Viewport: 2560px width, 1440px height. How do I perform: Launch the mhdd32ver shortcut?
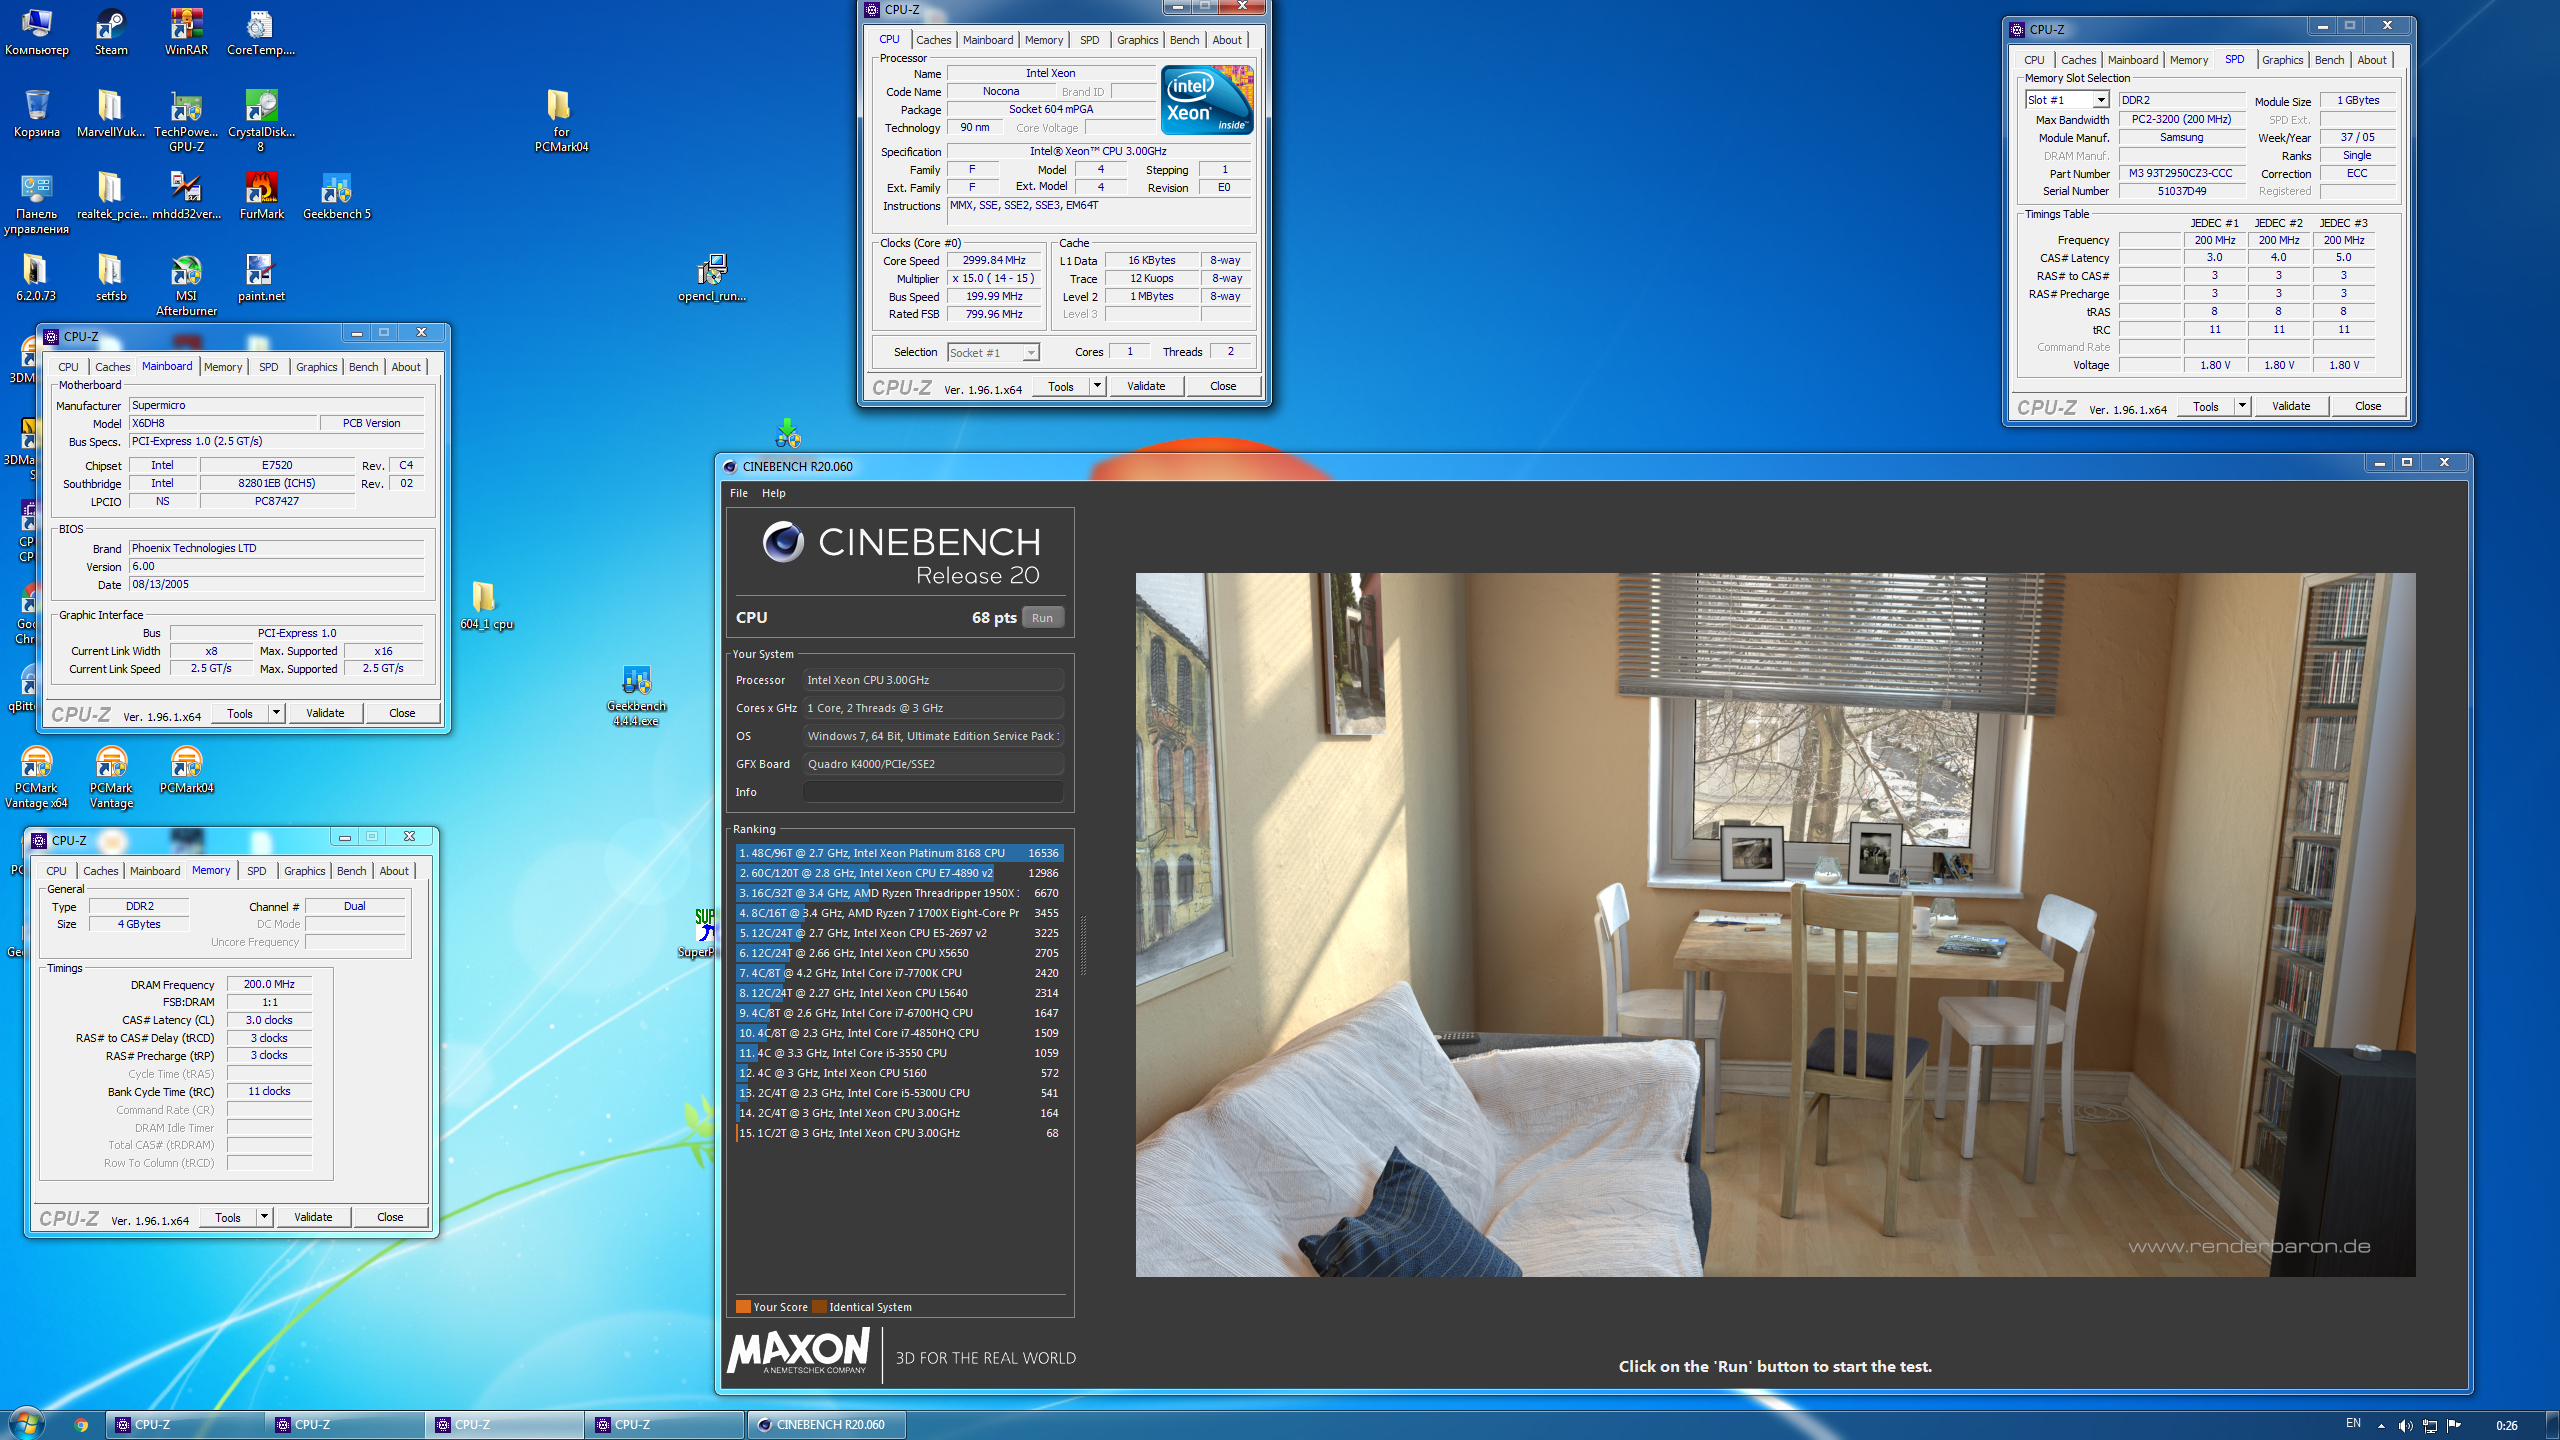(186, 195)
